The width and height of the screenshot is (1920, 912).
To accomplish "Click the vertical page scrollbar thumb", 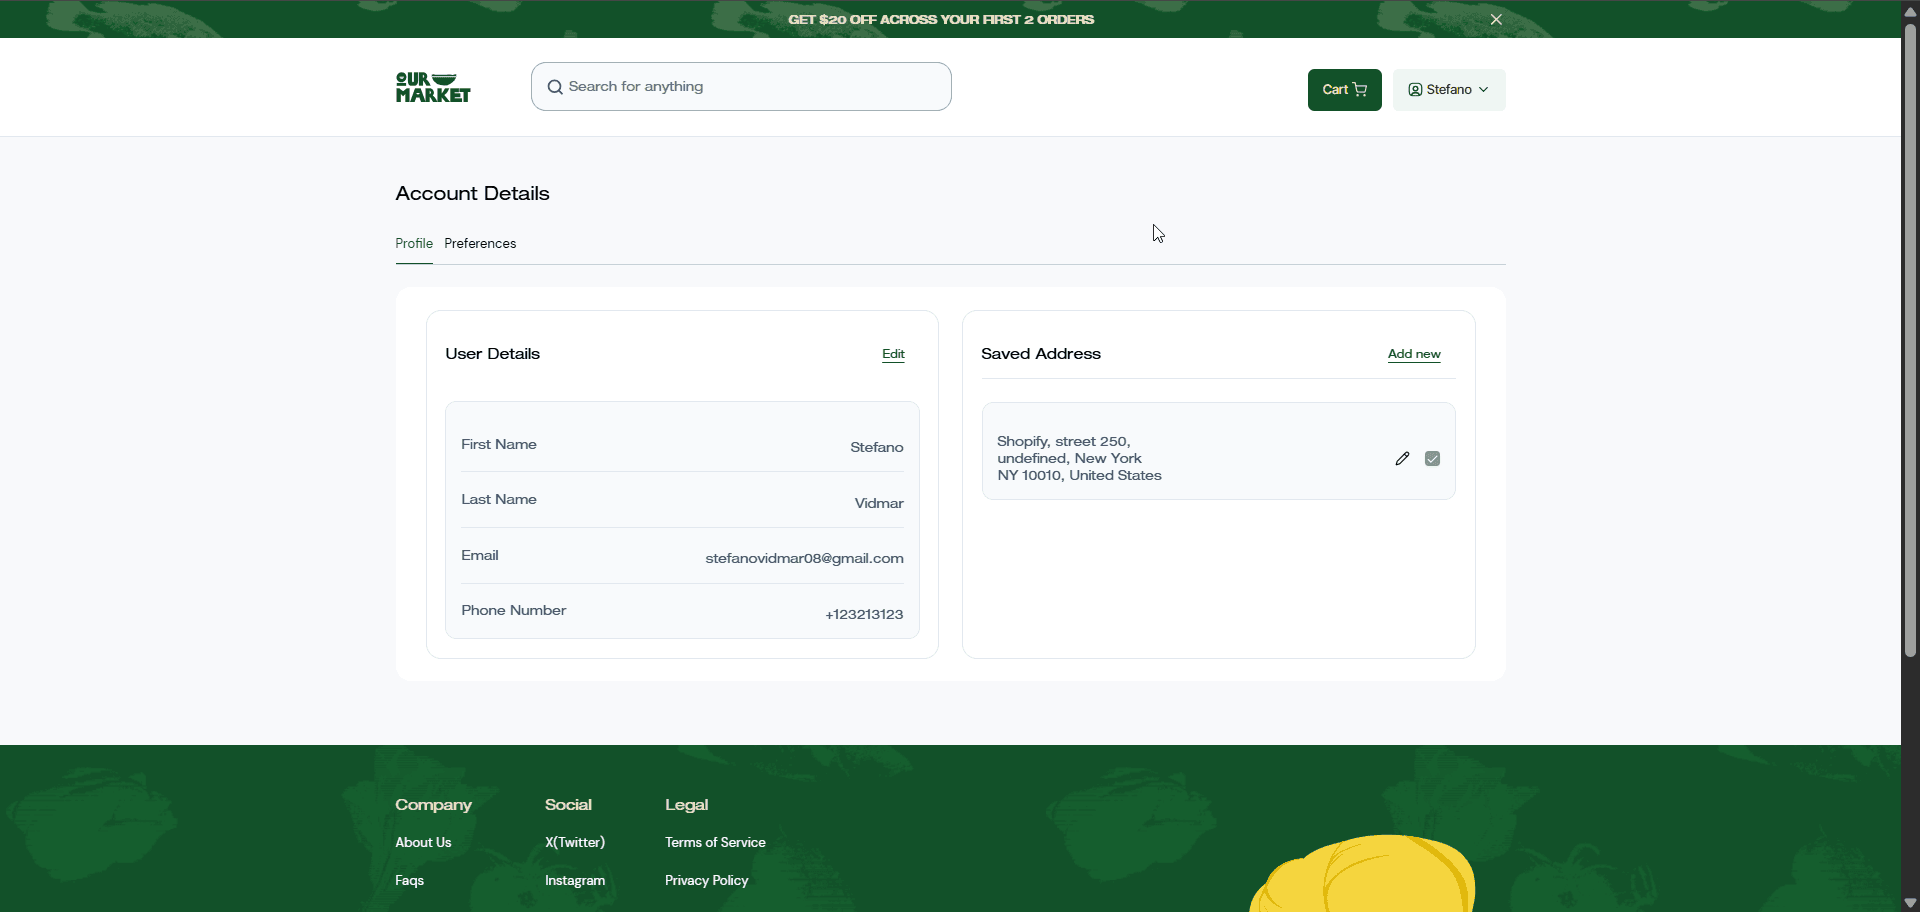I will [1910, 340].
